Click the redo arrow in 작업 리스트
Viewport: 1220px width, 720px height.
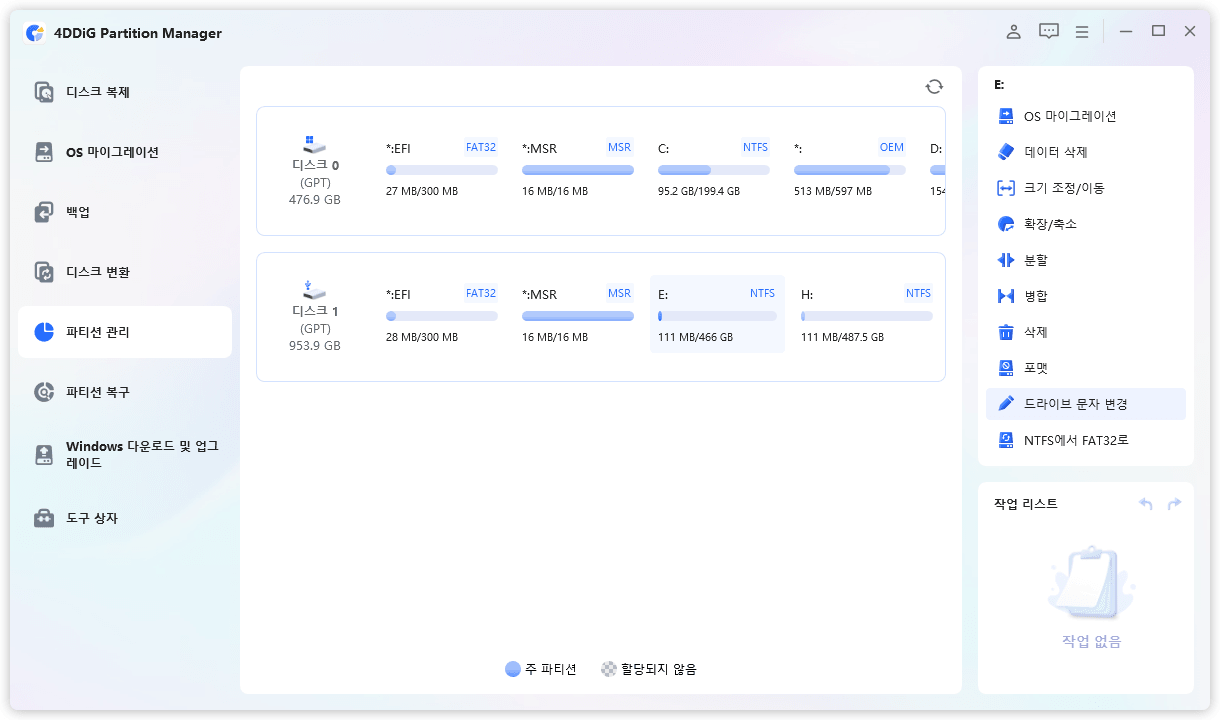tap(1174, 504)
